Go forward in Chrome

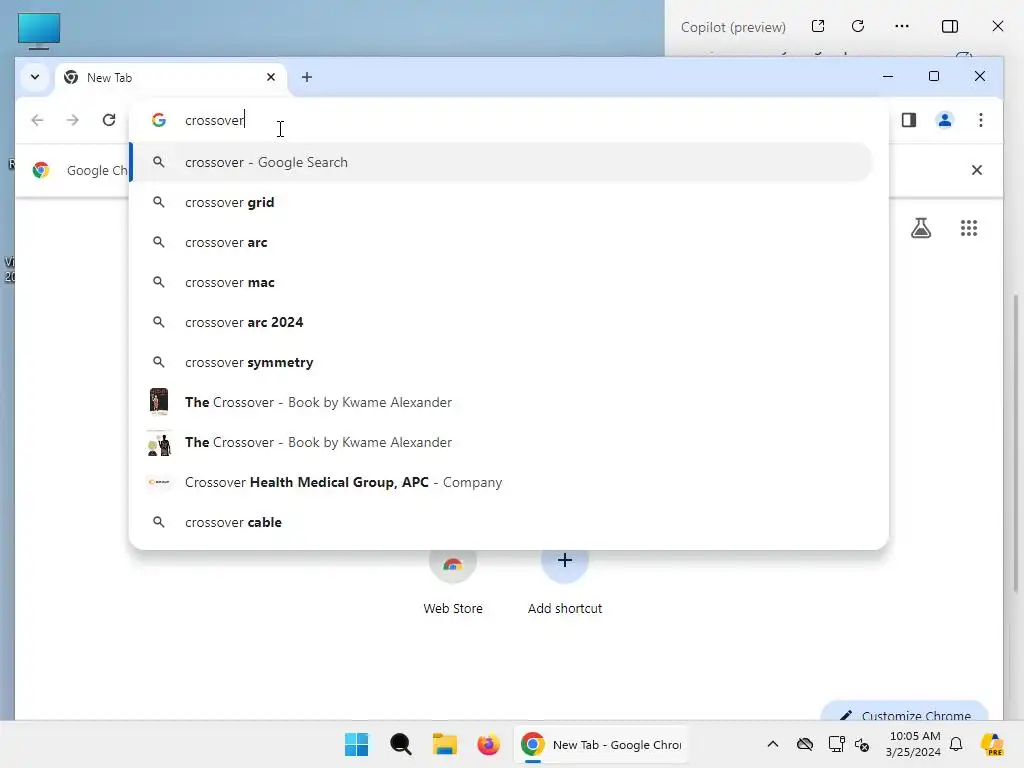(x=72, y=120)
